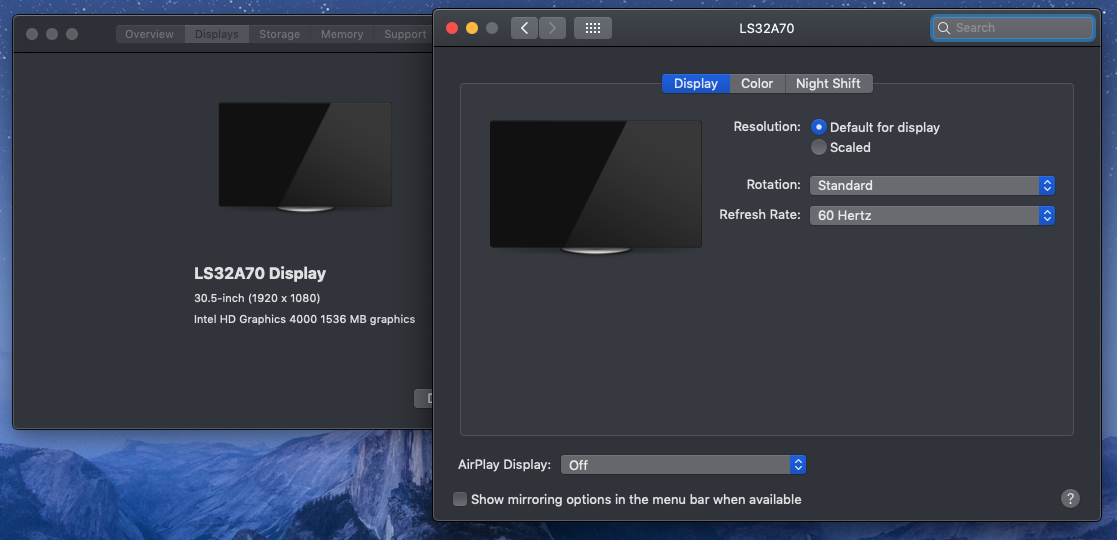Image resolution: width=1117 pixels, height=540 pixels.
Task: Select Default for display resolution
Action: click(x=819, y=128)
